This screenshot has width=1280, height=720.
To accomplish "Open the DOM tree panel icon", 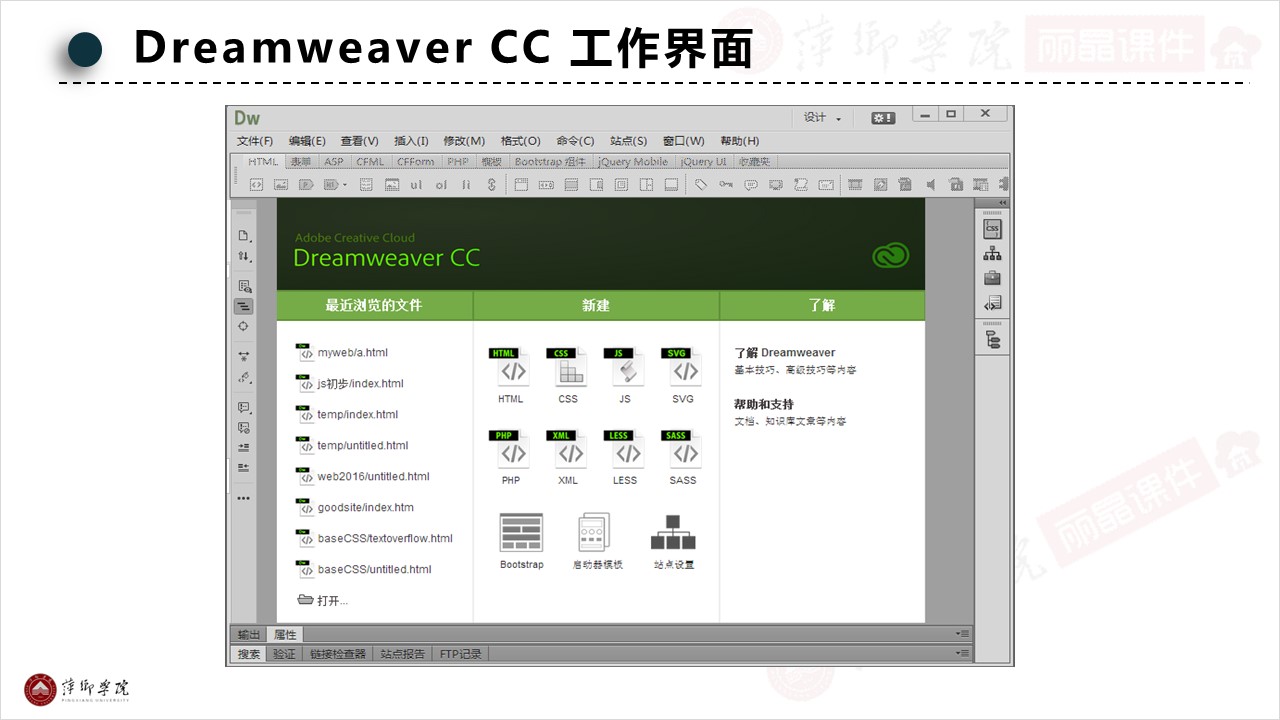I will point(992,339).
